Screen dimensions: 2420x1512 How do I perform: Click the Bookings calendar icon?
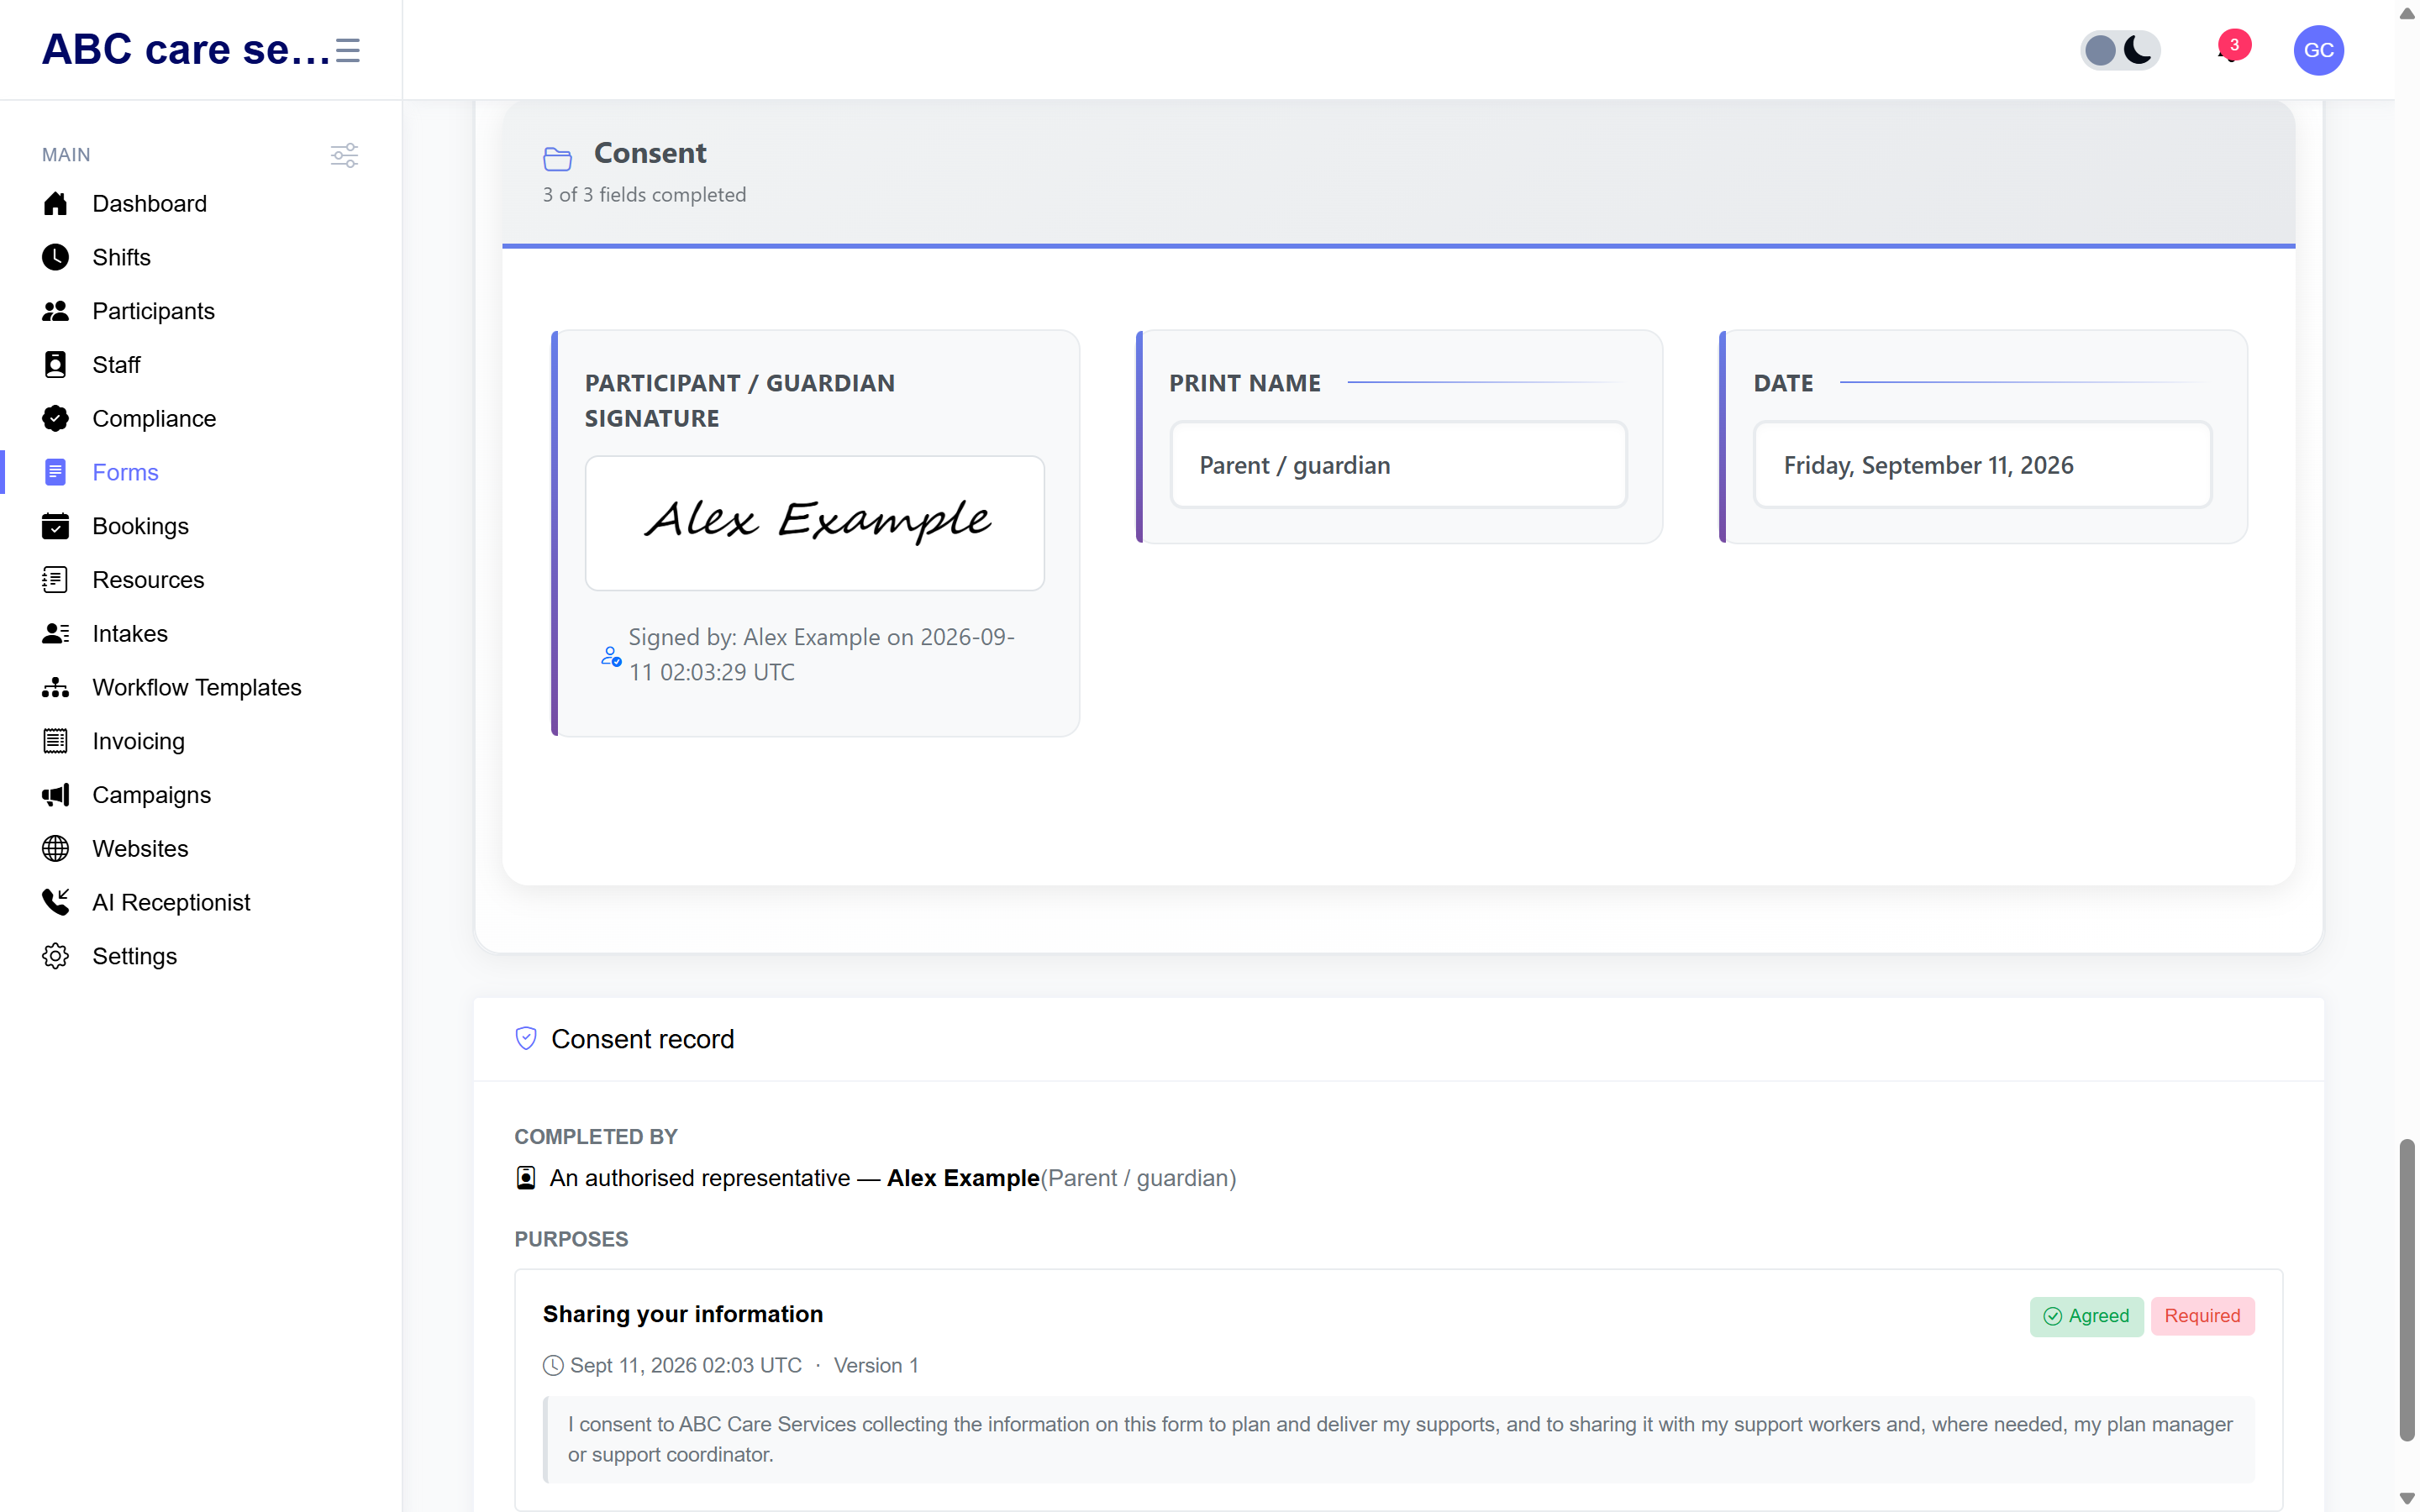[x=55, y=526]
